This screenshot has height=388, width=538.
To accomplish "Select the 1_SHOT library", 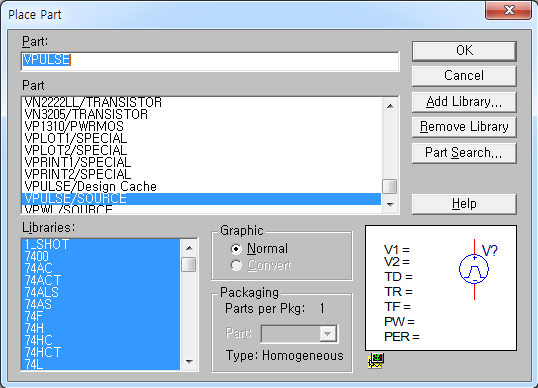I will pos(101,245).
